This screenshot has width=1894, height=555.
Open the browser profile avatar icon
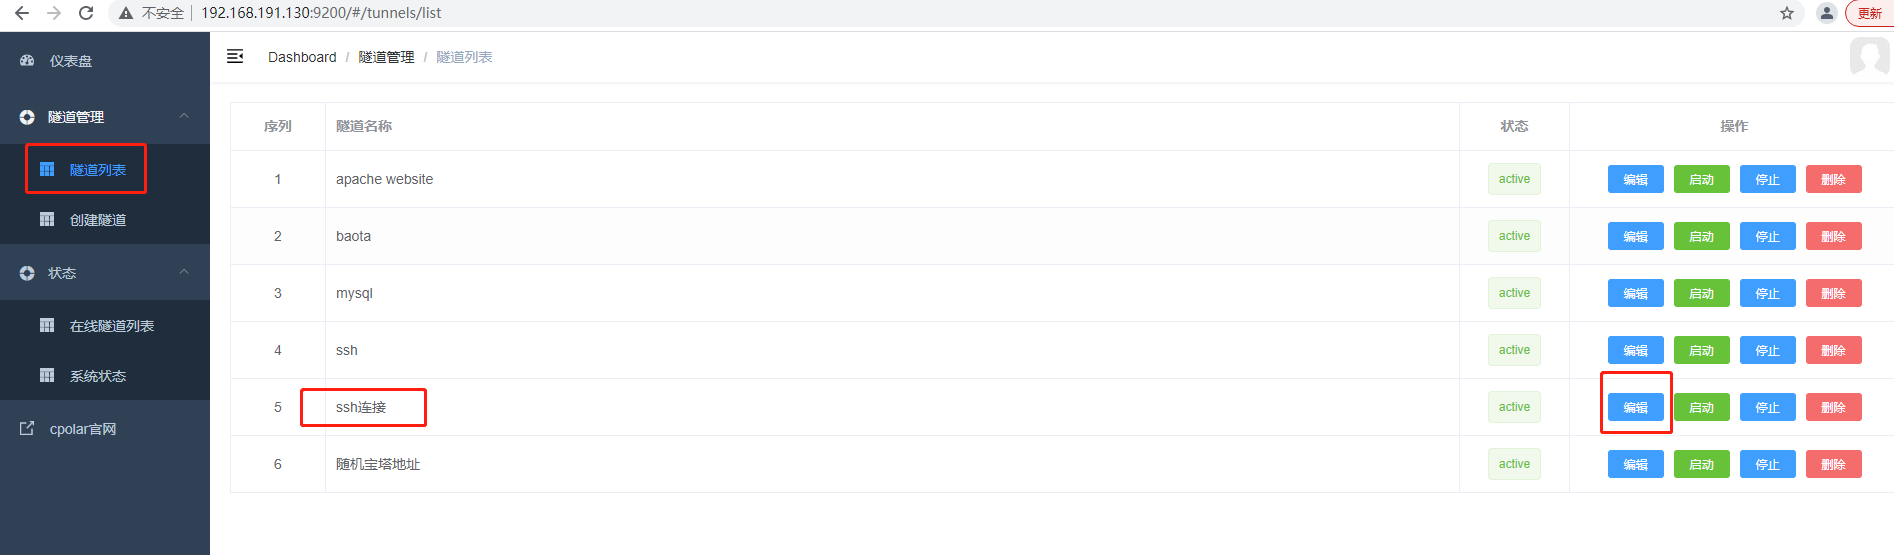[x=1827, y=13]
